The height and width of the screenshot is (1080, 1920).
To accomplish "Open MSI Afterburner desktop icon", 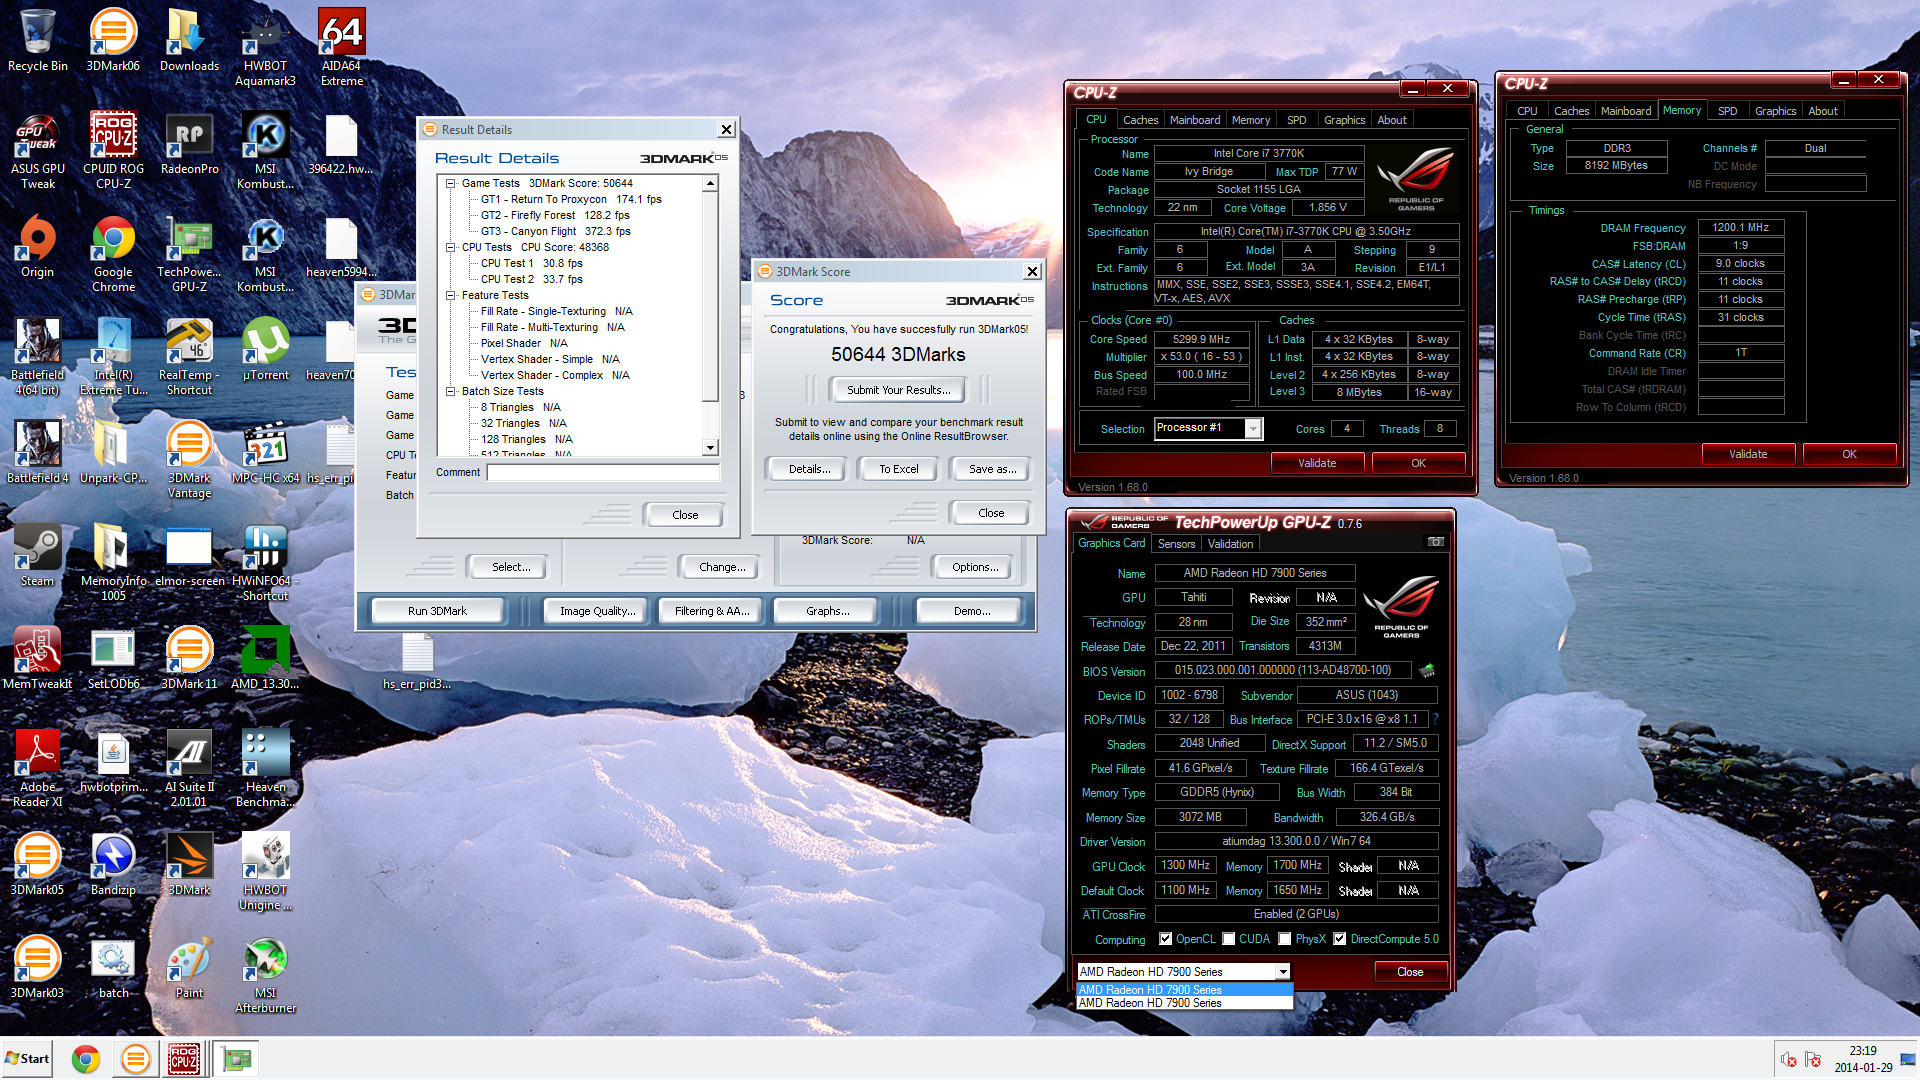I will click(265, 975).
